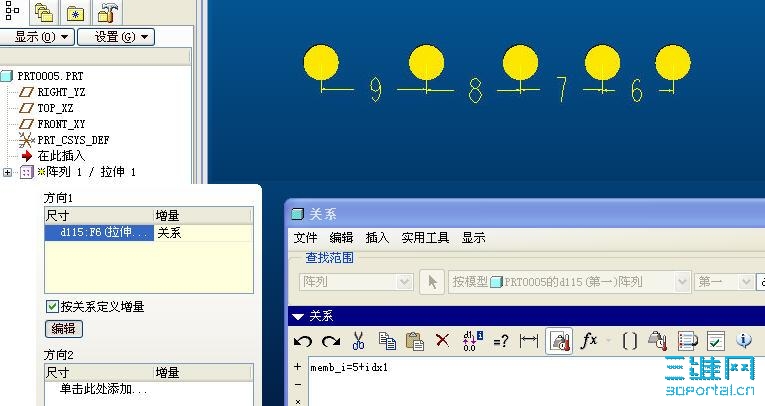Select PRT_CSYS_DEF coordinate system
The width and height of the screenshot is (765, 406).
73,141
